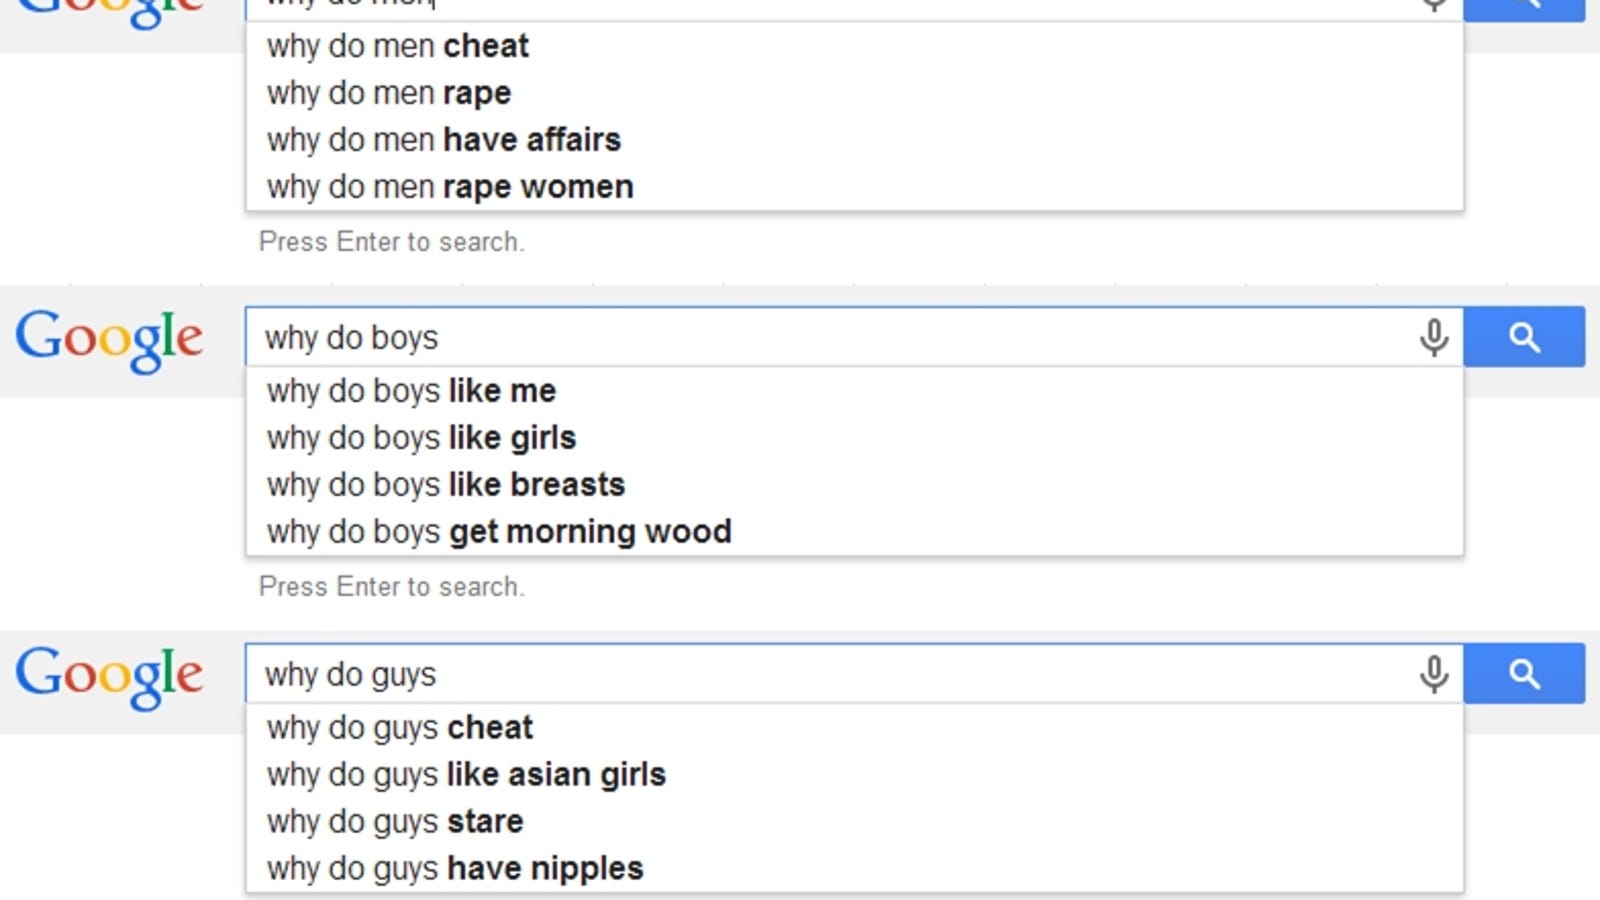The image size is (1600, 900).
Task: Focus the 'why do guys' search field
Action: [830, 674]
